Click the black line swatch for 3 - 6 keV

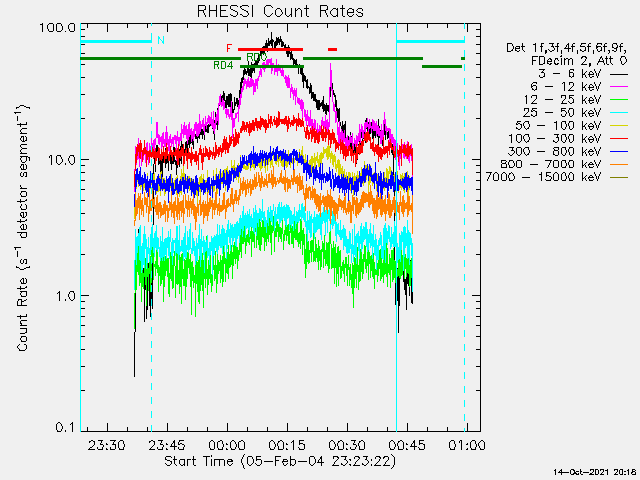coord(619,74)
